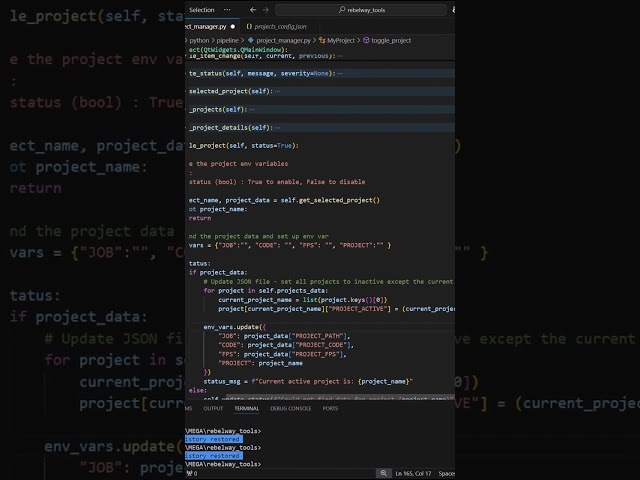
Task: Expand the folded selected_project(self) function
Action: pos(278,91)
